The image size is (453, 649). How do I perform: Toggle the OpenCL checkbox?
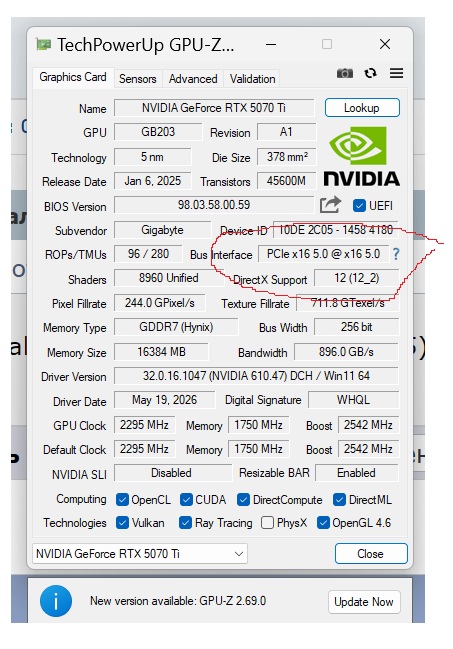[122, 500]
